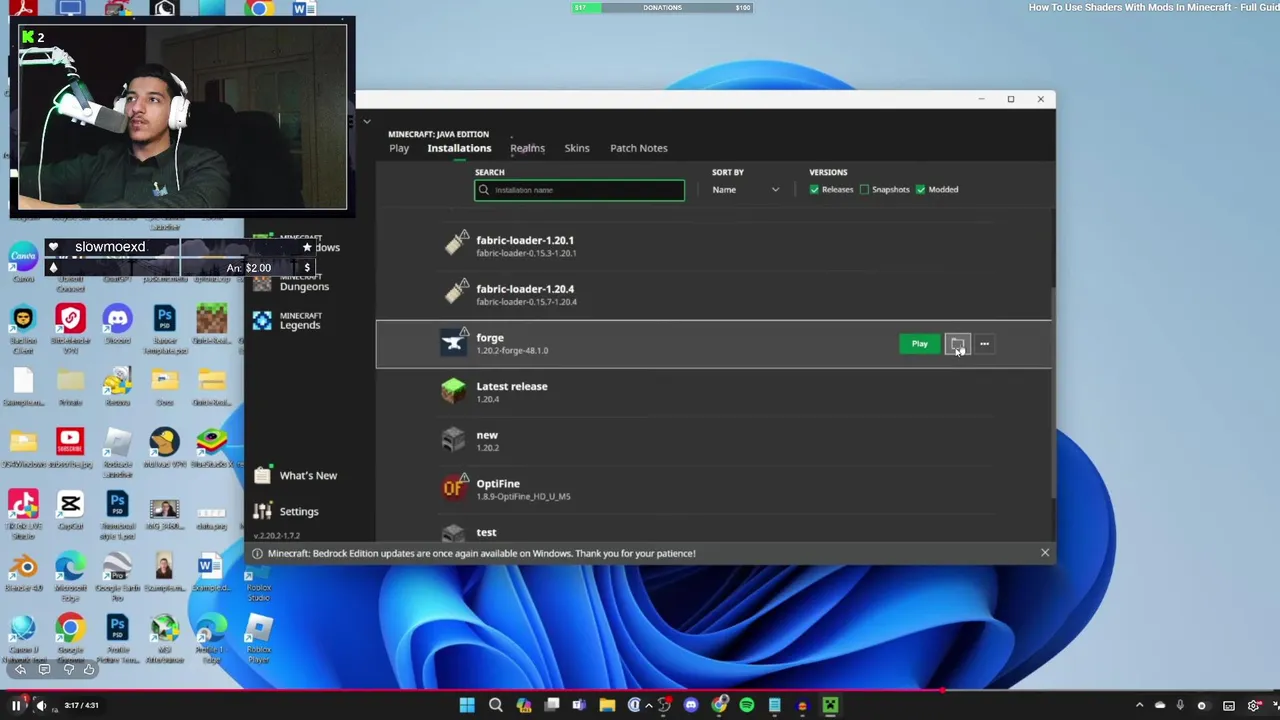Select the 'new' 1.20.2 installation row
The image size is (1280, 720).
click(714, 441)
